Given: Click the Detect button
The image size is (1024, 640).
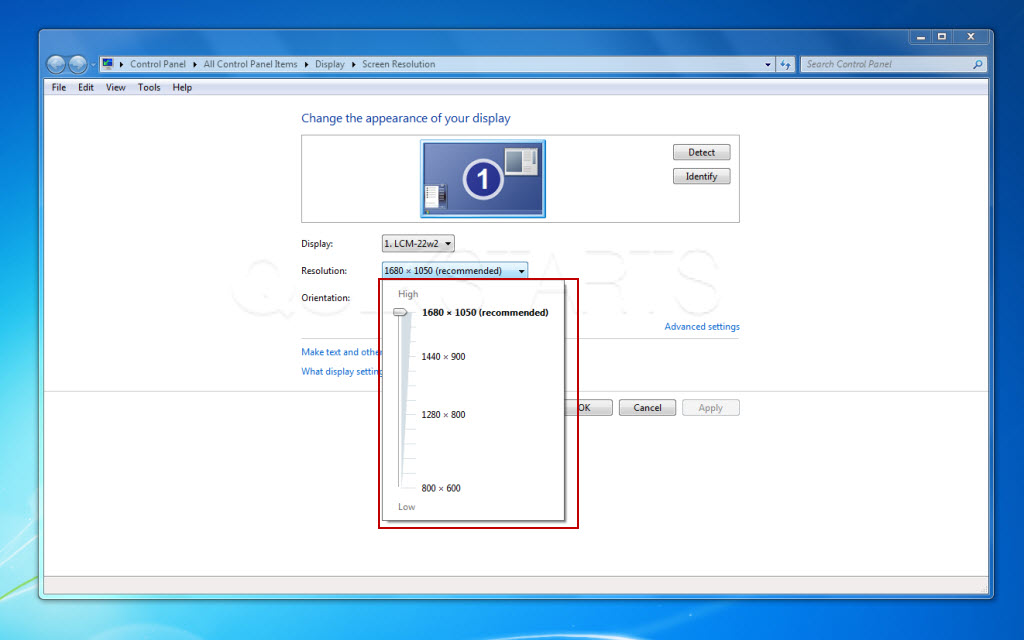Looking at the screenshot, I should click(701, 152).
